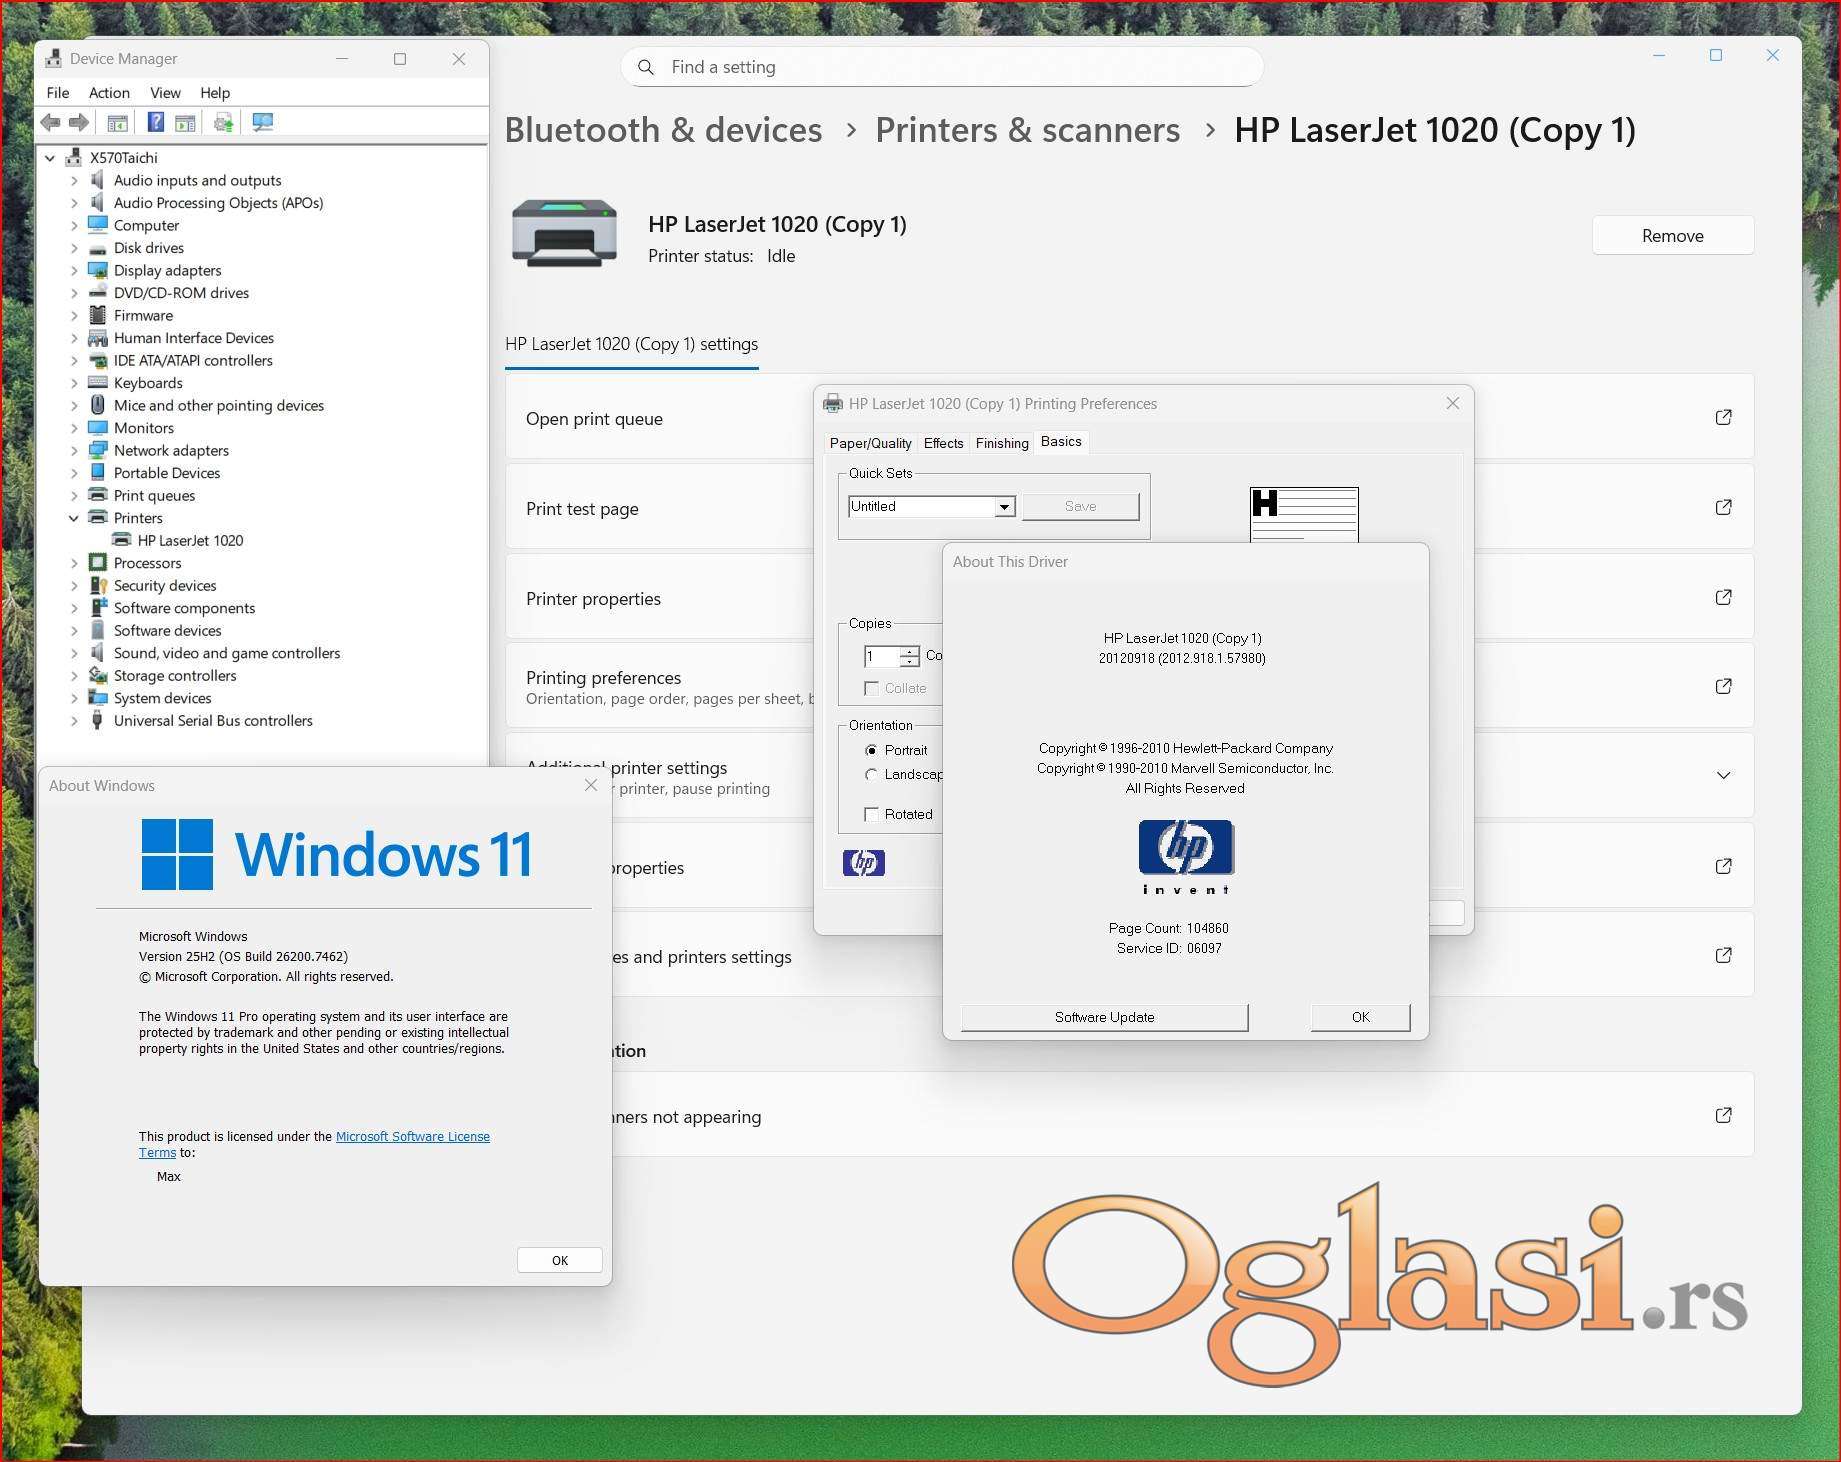The height and width of the screenshot is (1462, 1841).
Task: Select the Portrait orientation radio button
Action: pyautogui.click(x=871, y=750)
